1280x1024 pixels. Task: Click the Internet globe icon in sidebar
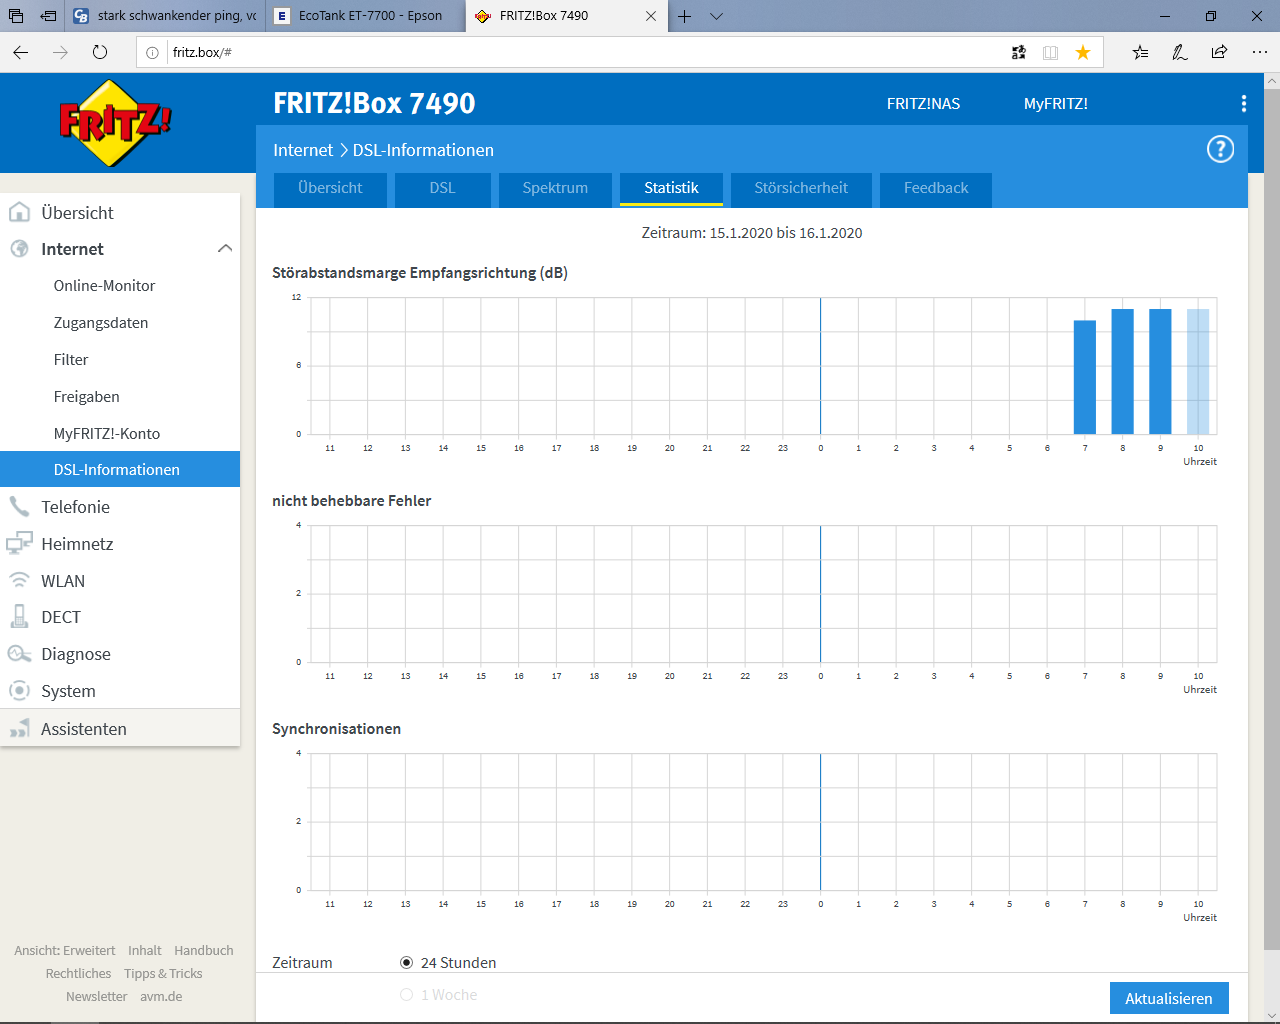pyautogui.click(x=19, y=249)
